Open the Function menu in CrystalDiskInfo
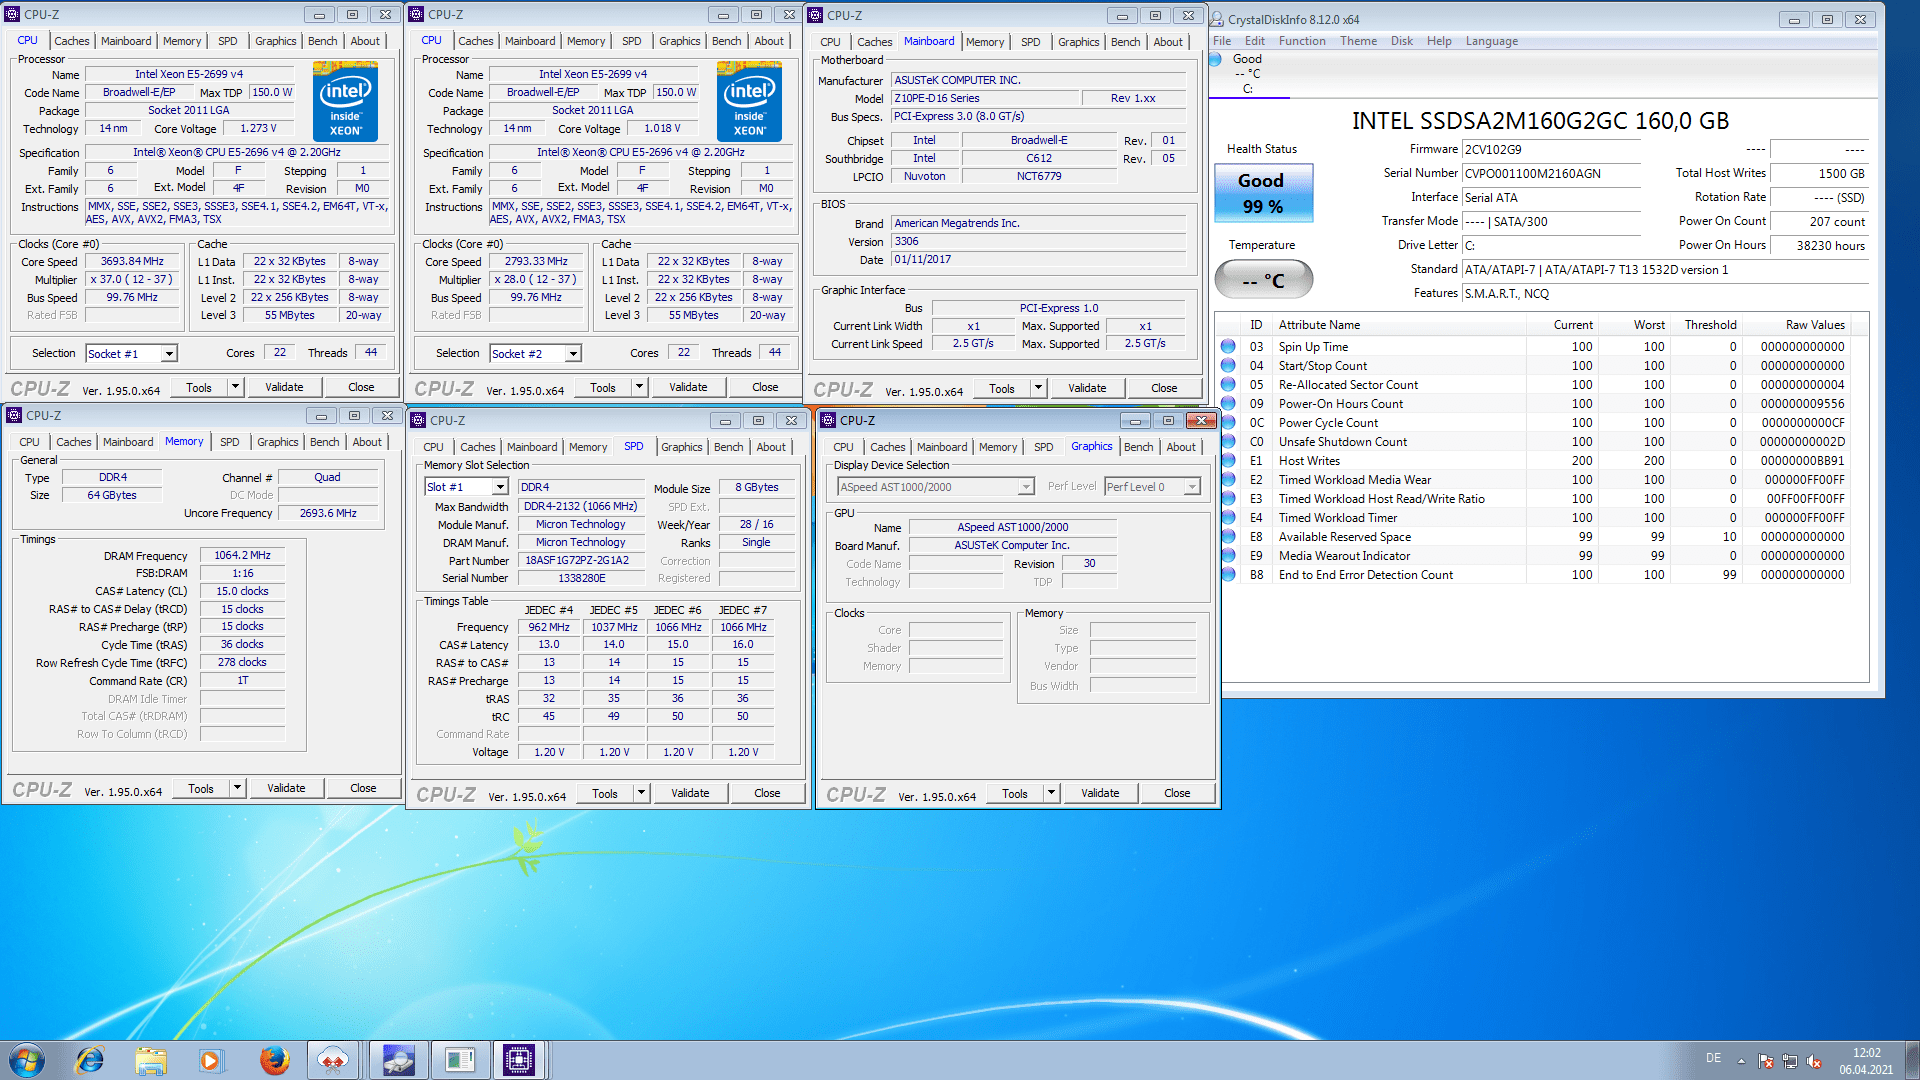This screenshot has width=1920, height=1080. click(1301, 41)
